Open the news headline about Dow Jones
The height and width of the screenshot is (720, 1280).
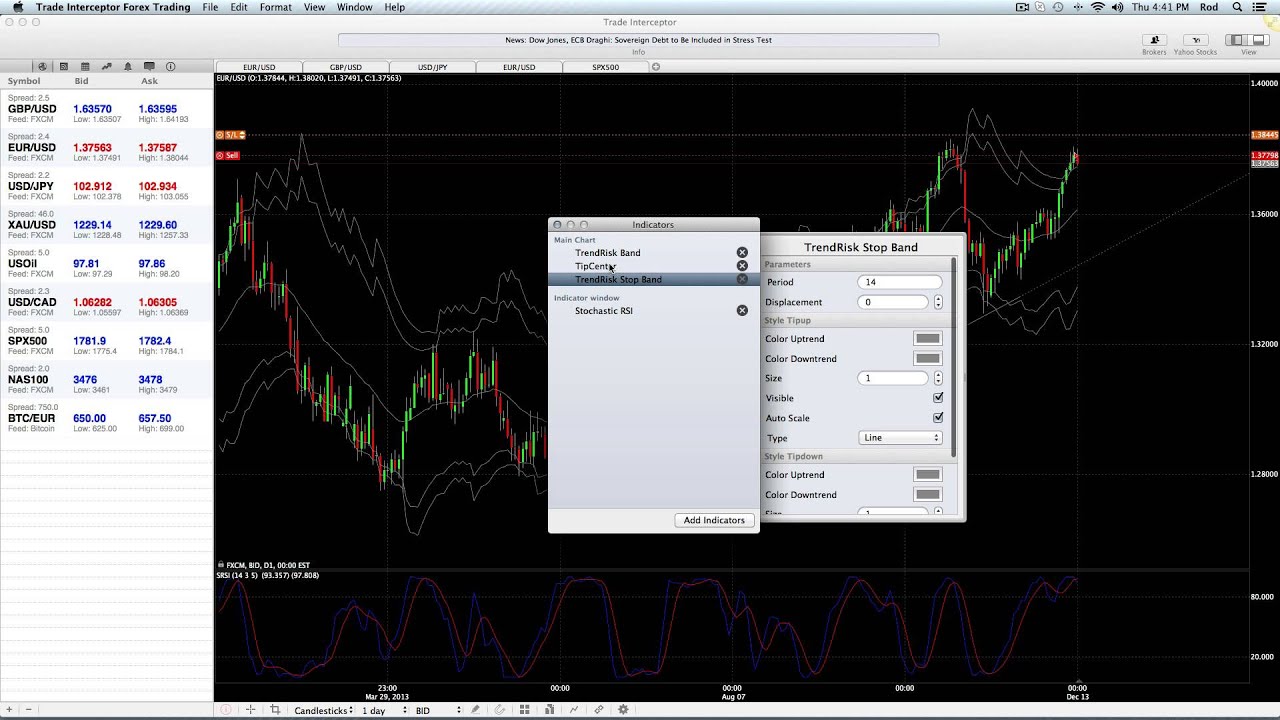[x=638, y=40]
